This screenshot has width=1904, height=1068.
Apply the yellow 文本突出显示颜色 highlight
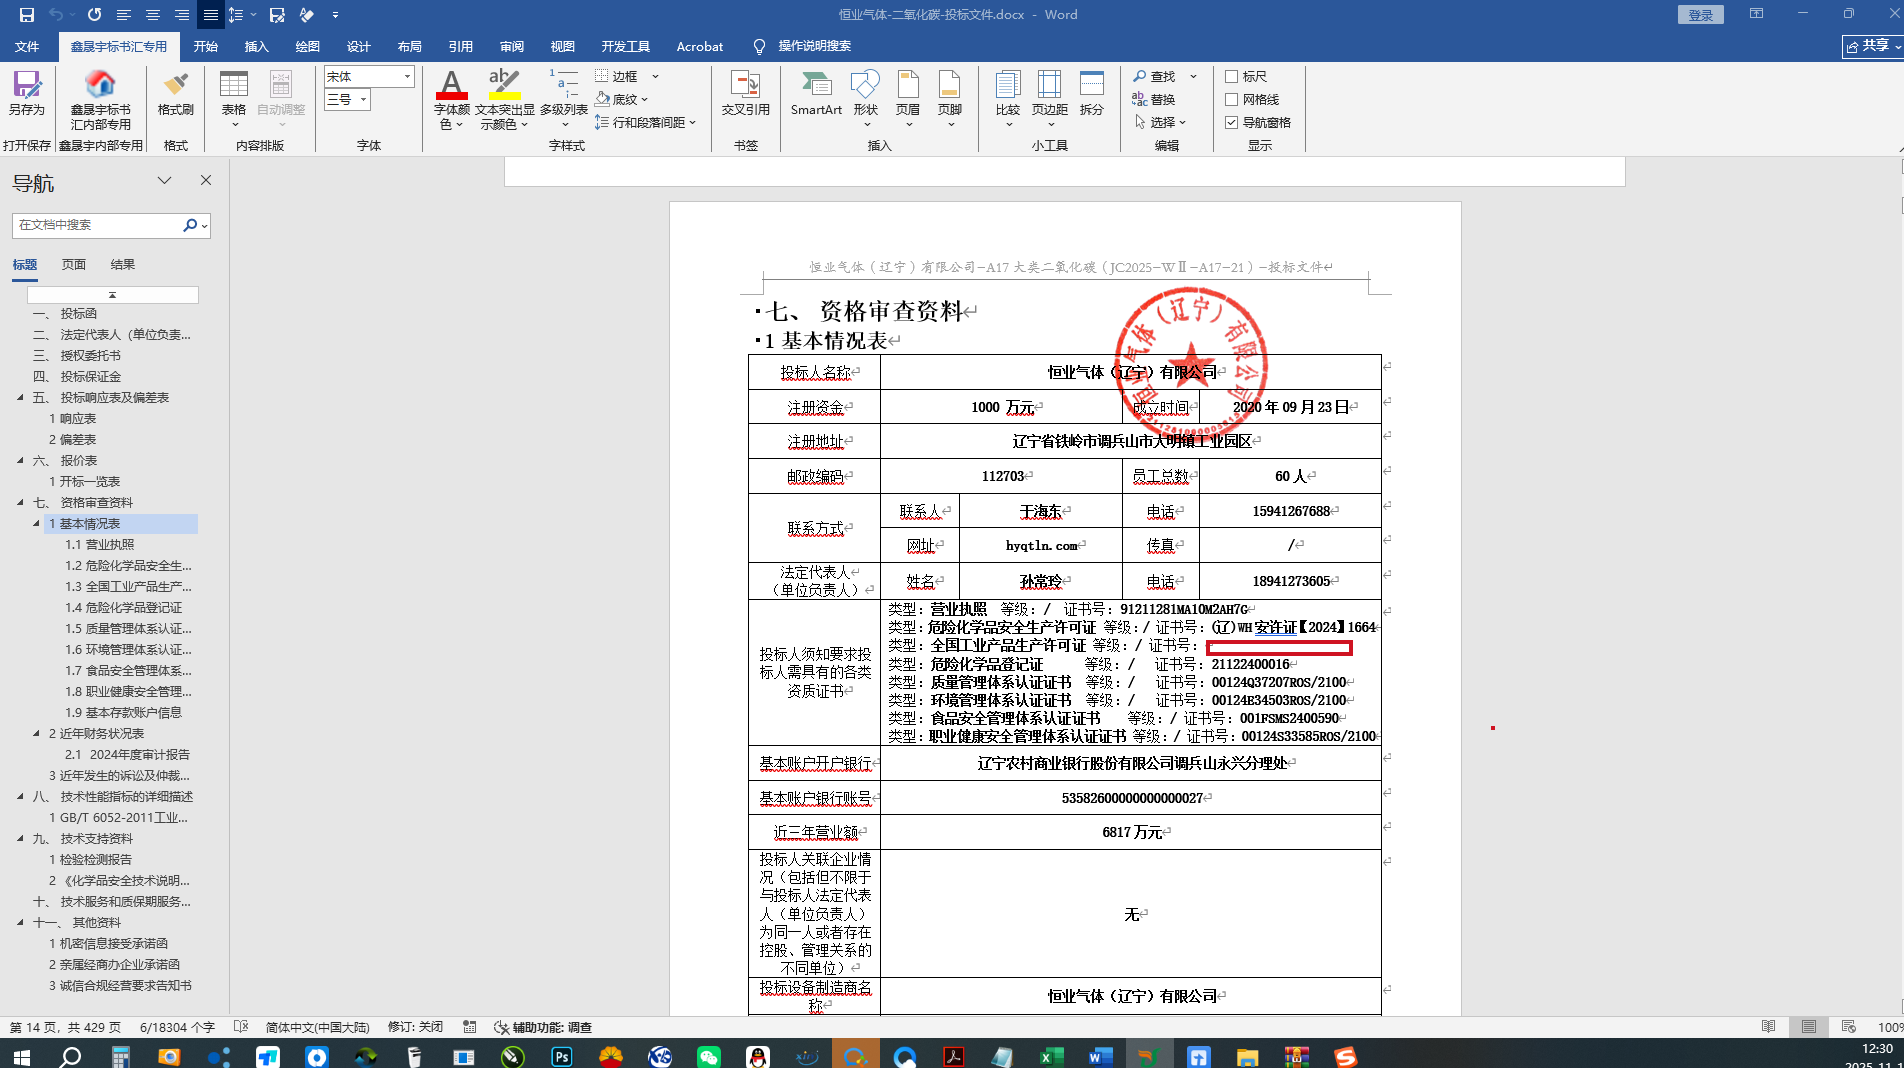coord(504,98)
